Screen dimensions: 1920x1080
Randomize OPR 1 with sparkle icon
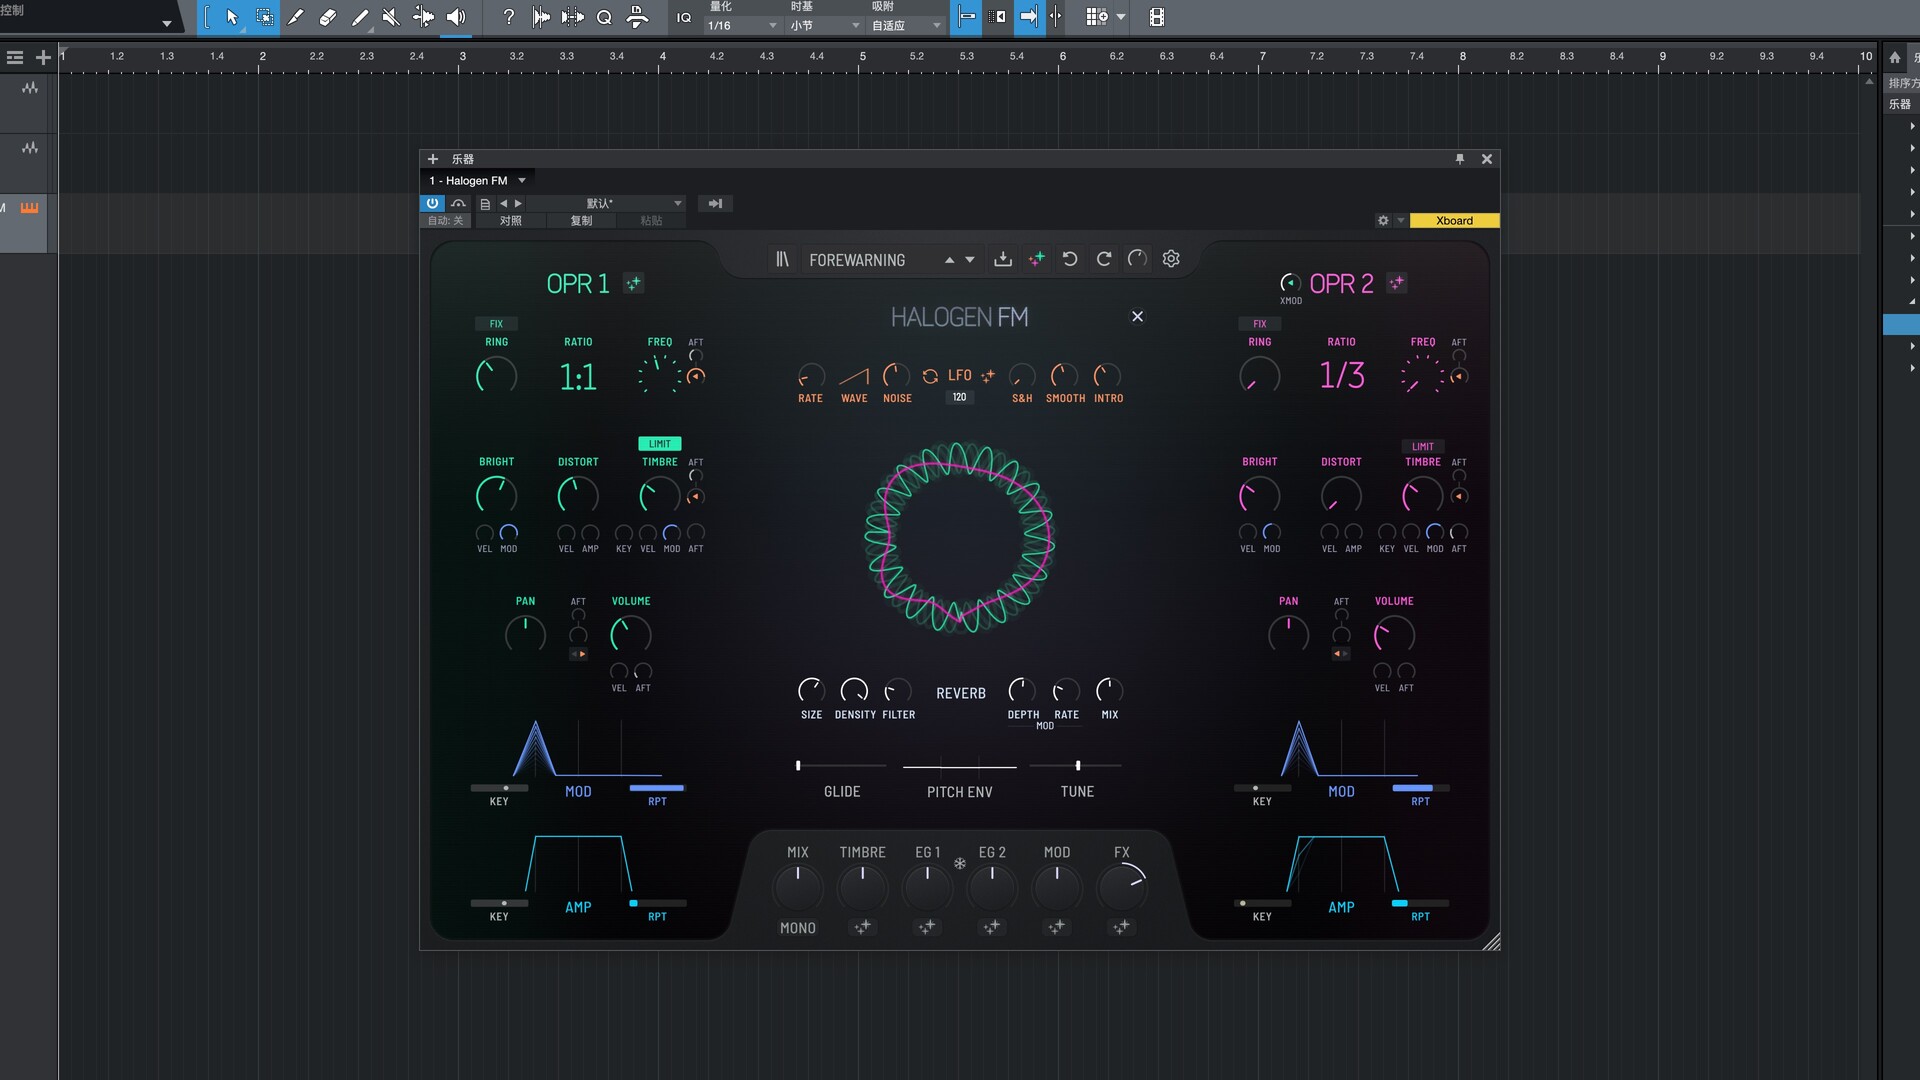[x=634, y=283]
